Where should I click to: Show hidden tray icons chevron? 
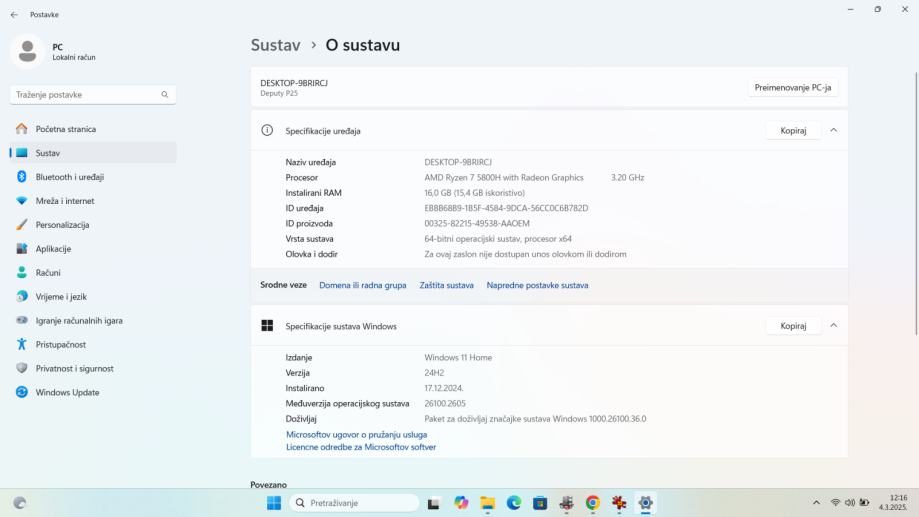816,503
